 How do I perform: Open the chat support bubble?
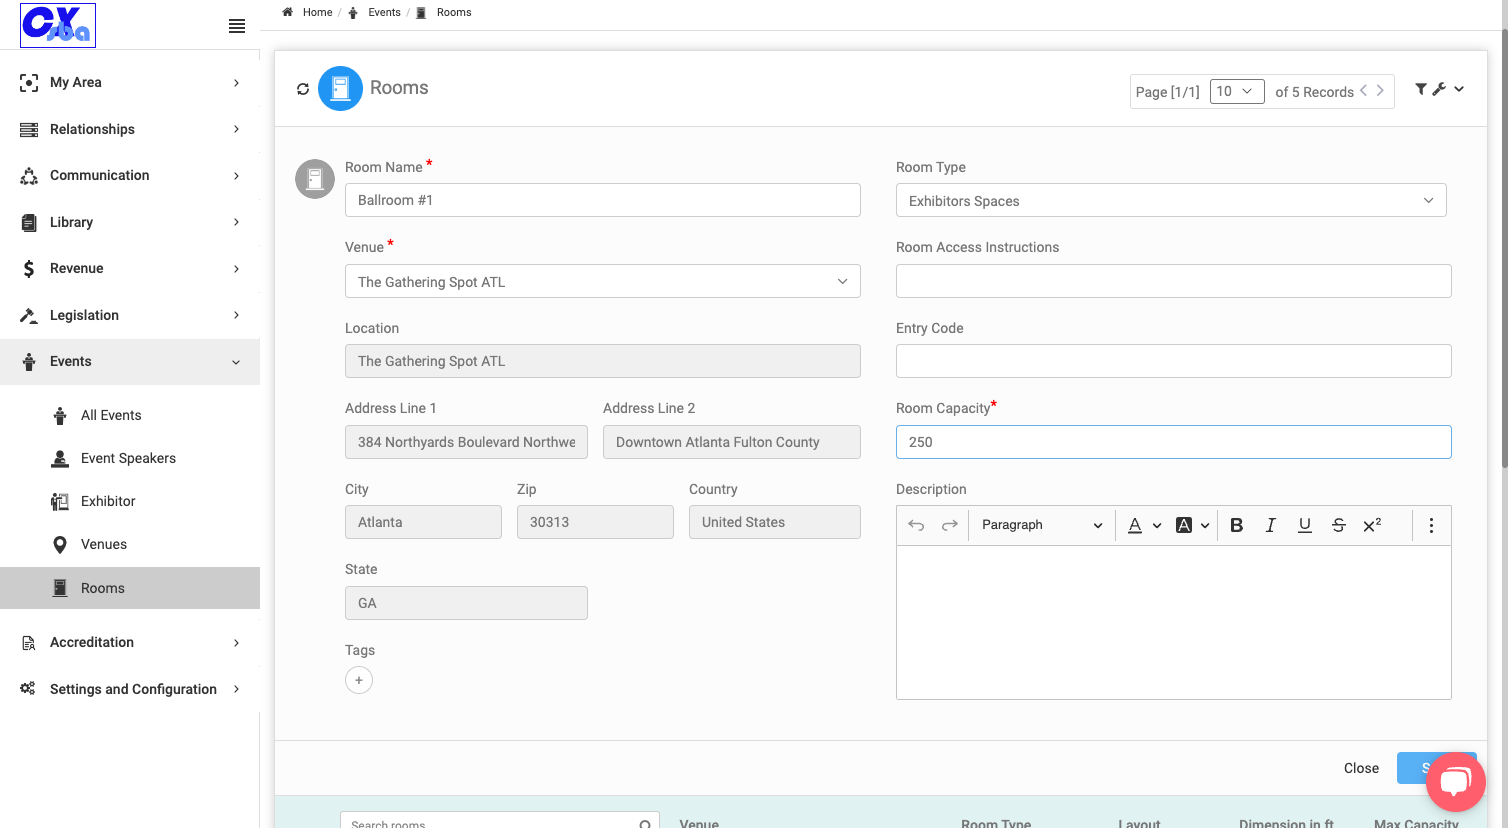tap(1455, 782)
